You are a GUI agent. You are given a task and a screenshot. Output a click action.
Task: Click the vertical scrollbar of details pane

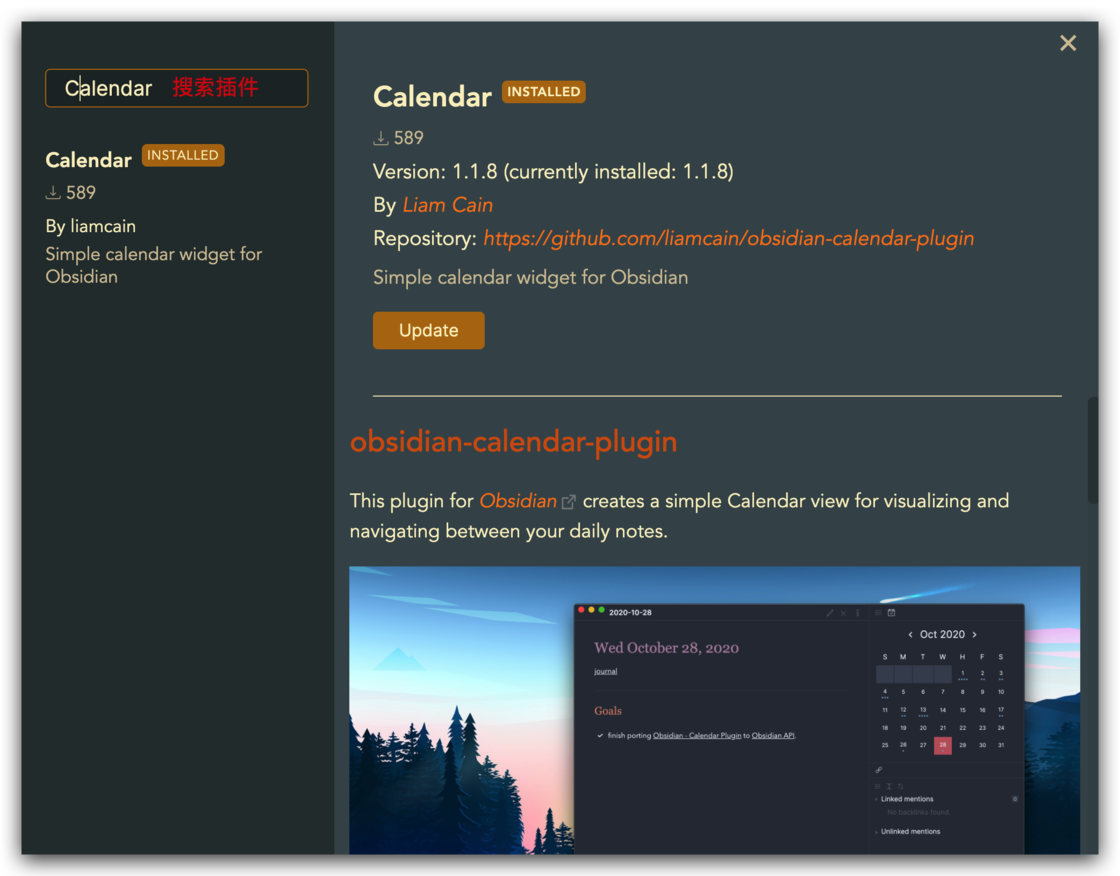[x=1092, y=450]
